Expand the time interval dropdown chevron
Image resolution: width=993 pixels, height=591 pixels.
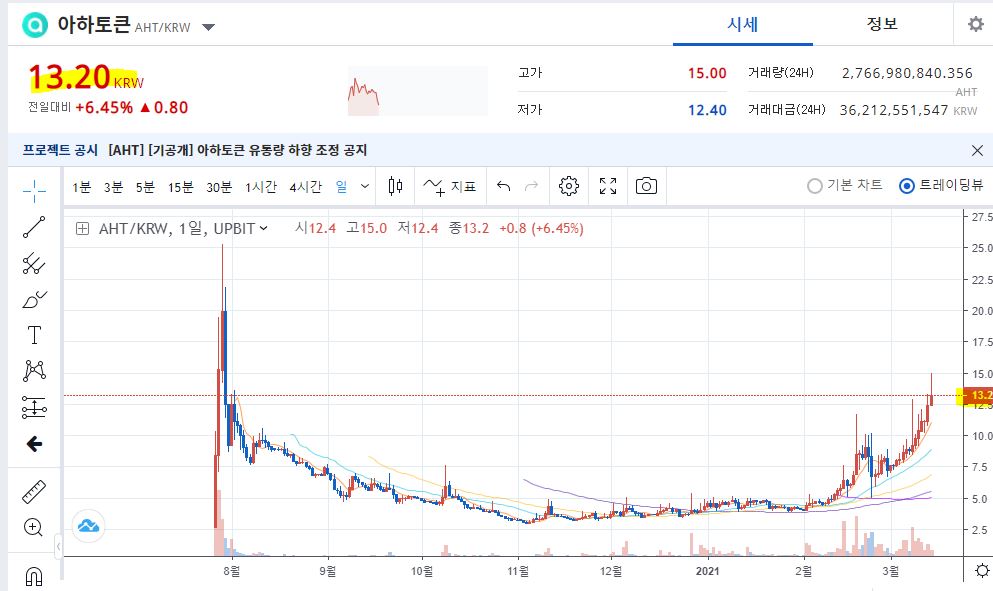pyautogui.click(x=365, y=186)
